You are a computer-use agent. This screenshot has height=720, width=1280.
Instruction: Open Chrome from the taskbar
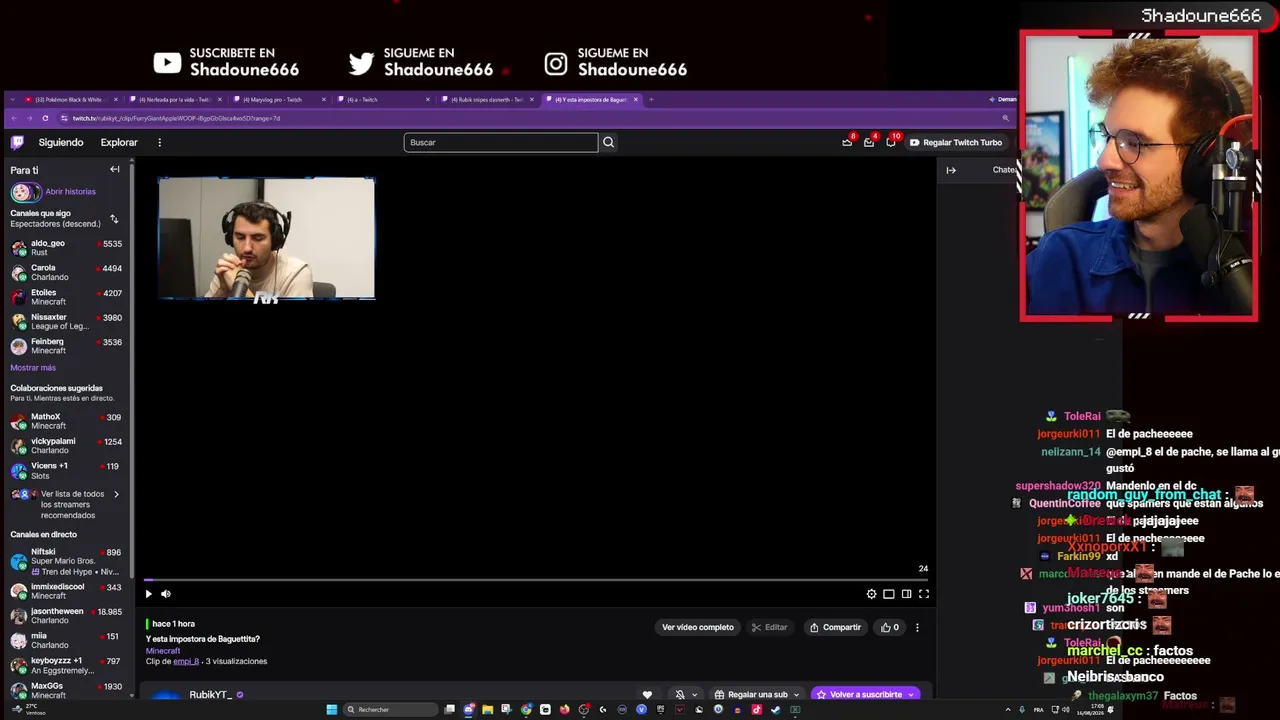[526, 710]
